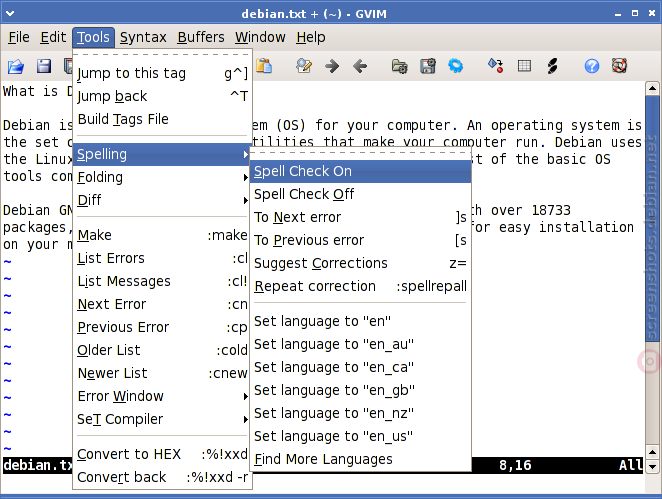Set language to "en_au"
Image resolution: width=662 pixels, height=499 pixels.
360,344
